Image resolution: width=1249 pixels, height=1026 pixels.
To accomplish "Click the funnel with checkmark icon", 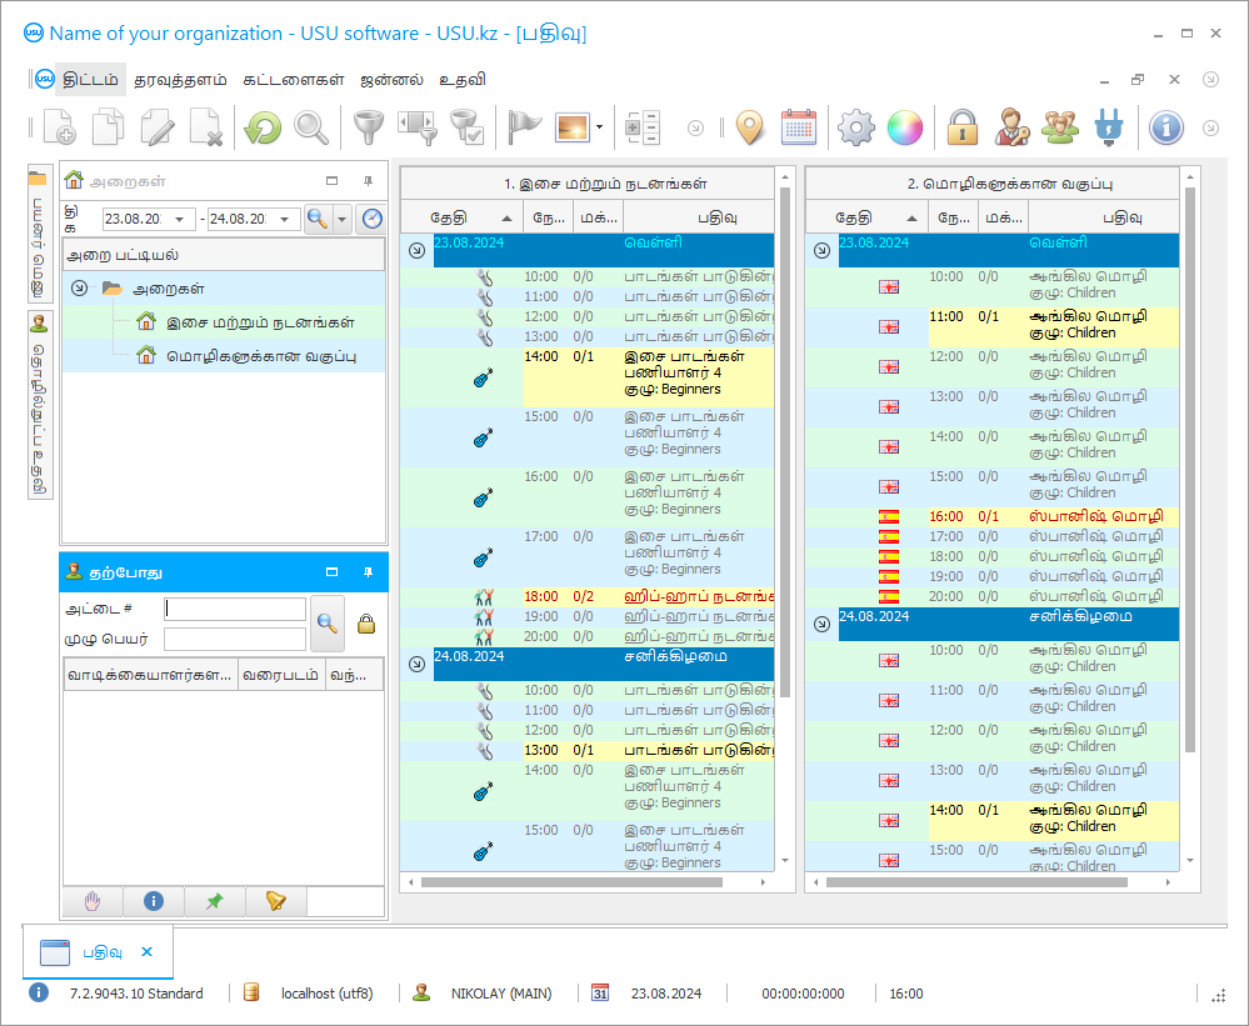I will pyautogui.click(x=467, y=128).
